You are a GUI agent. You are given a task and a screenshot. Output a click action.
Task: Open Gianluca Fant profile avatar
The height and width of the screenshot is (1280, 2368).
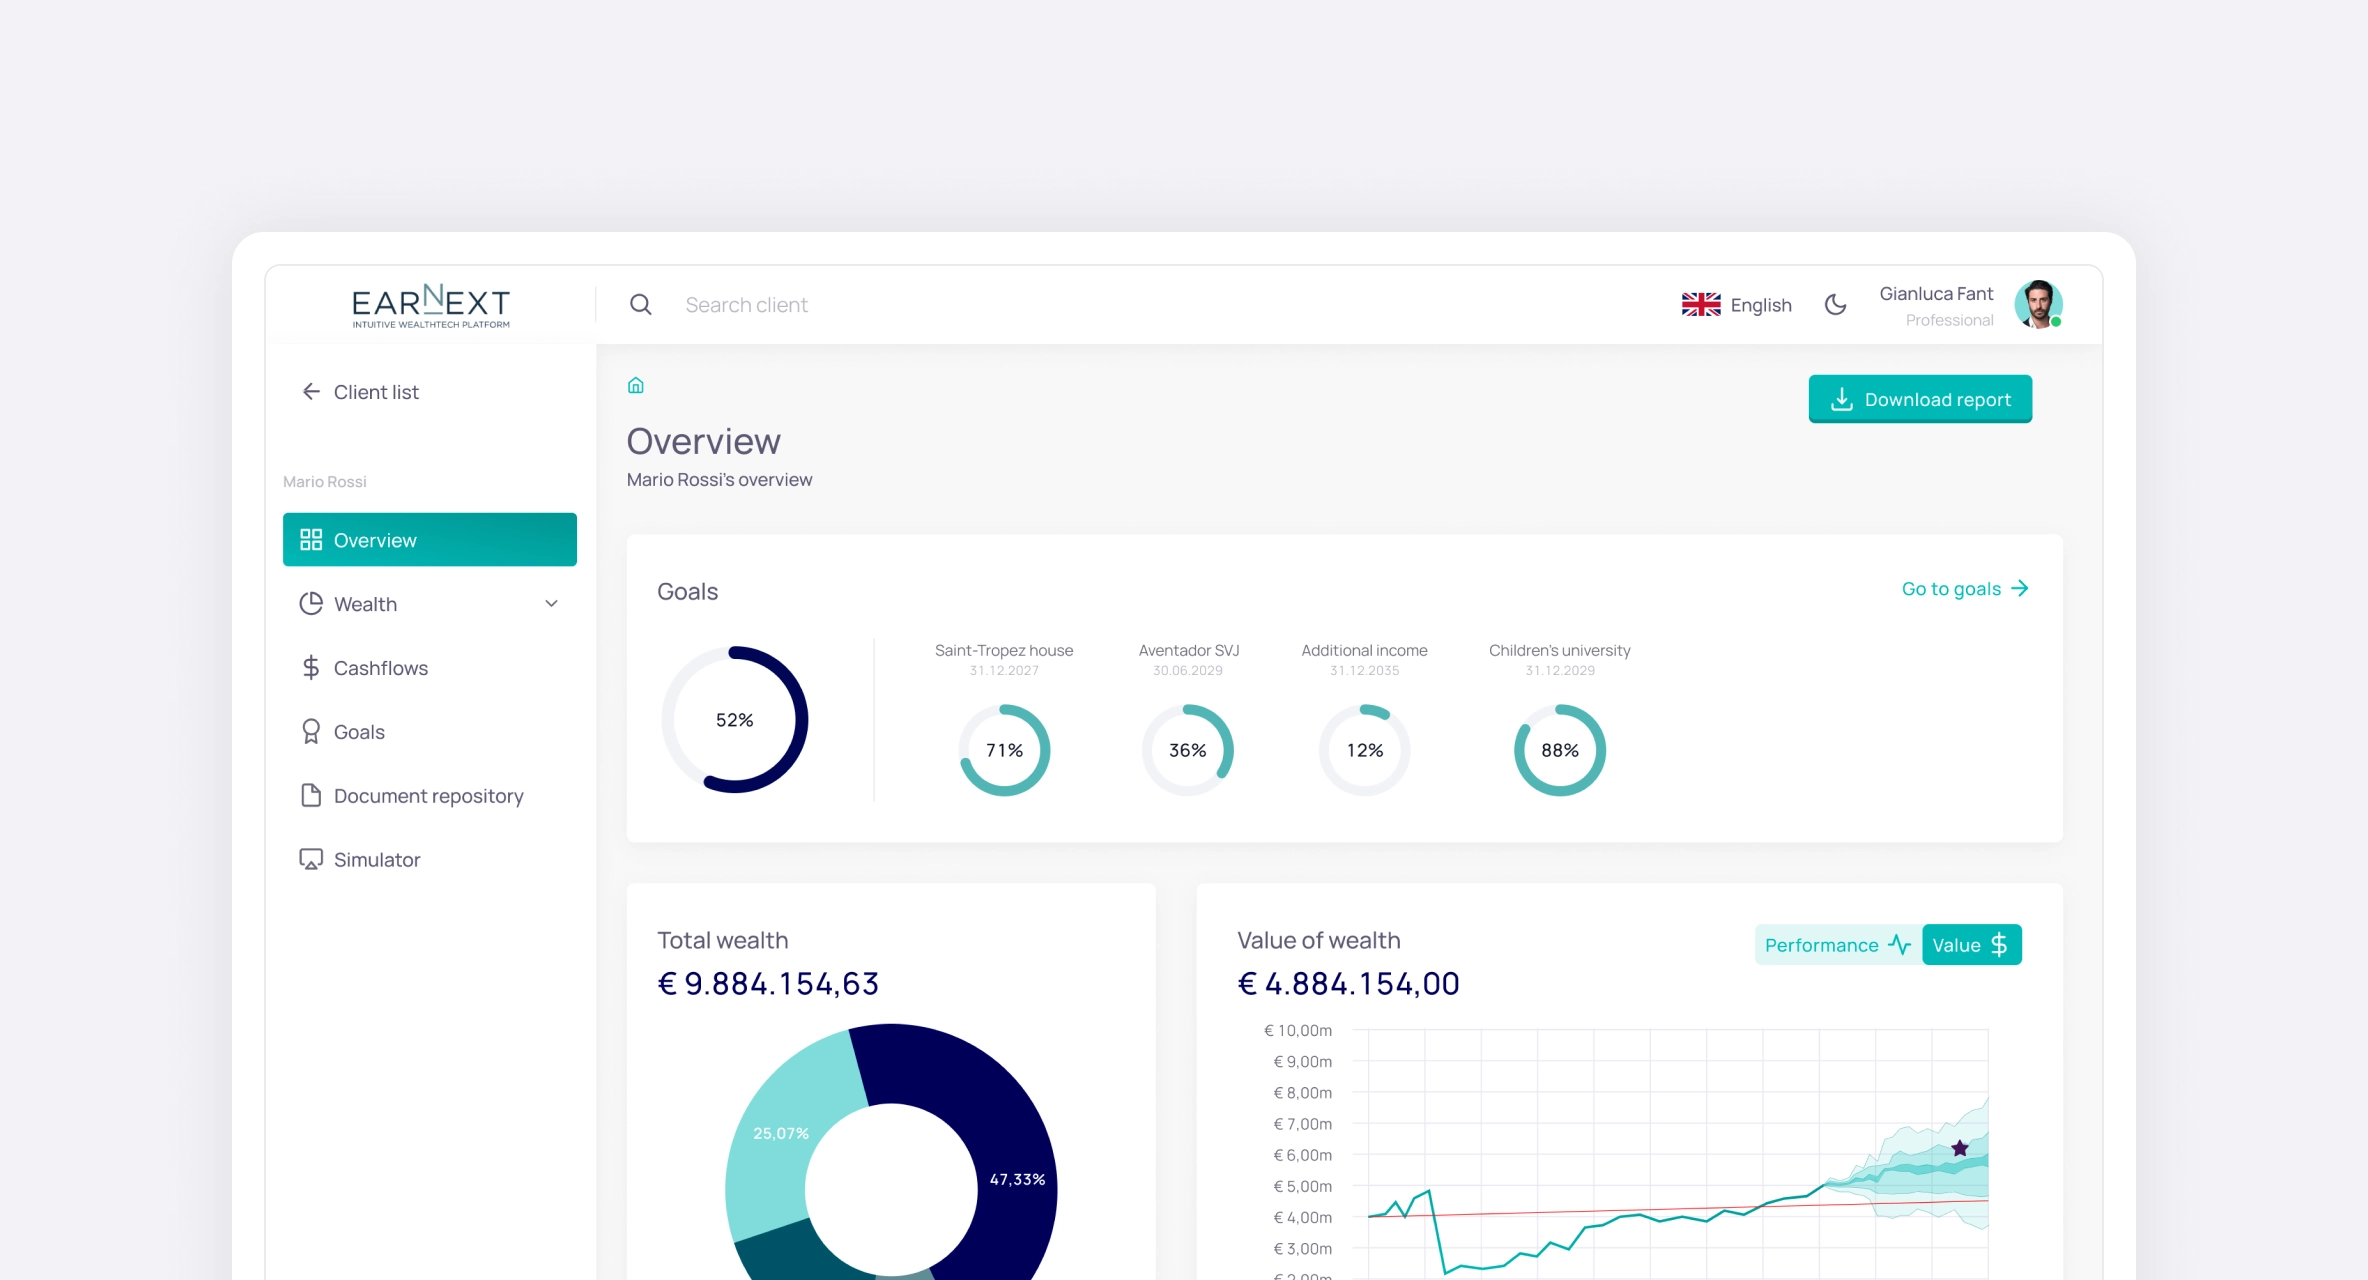coord(2038,305)
